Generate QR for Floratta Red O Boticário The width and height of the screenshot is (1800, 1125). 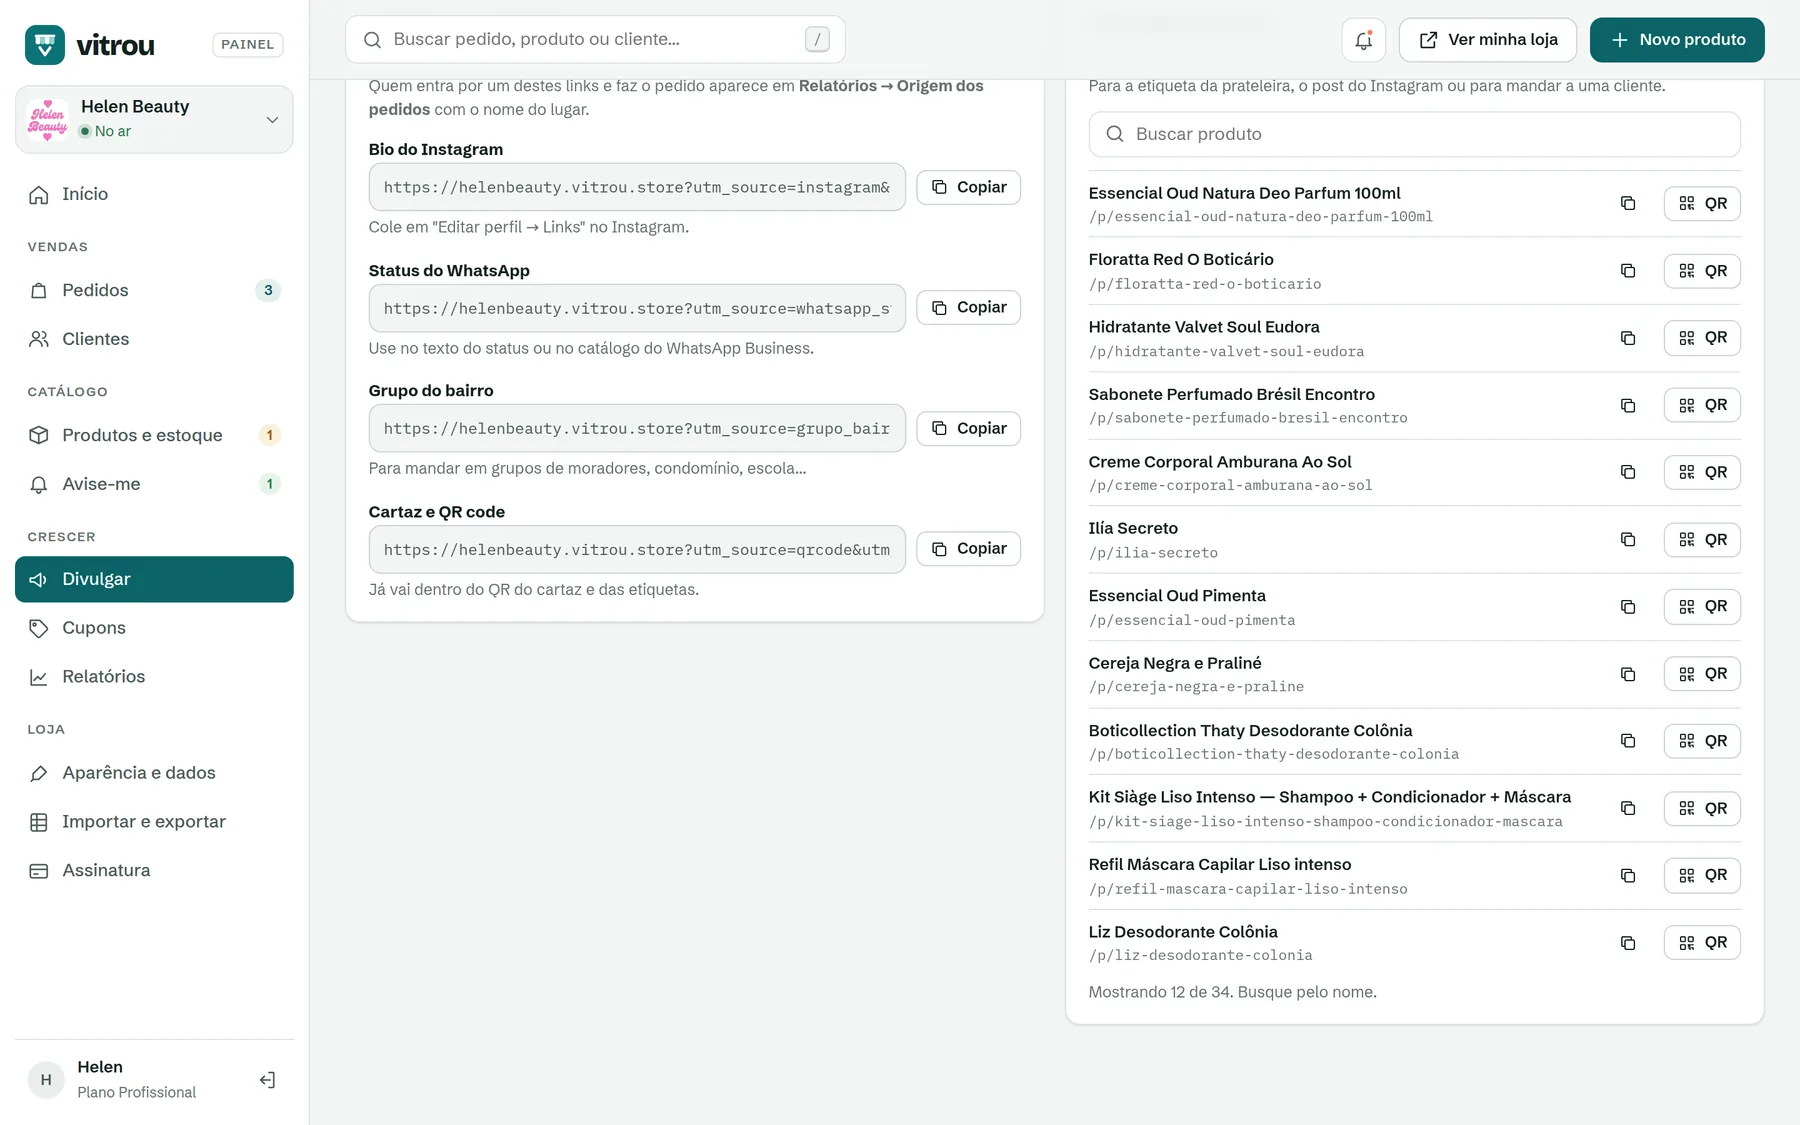1702,271
